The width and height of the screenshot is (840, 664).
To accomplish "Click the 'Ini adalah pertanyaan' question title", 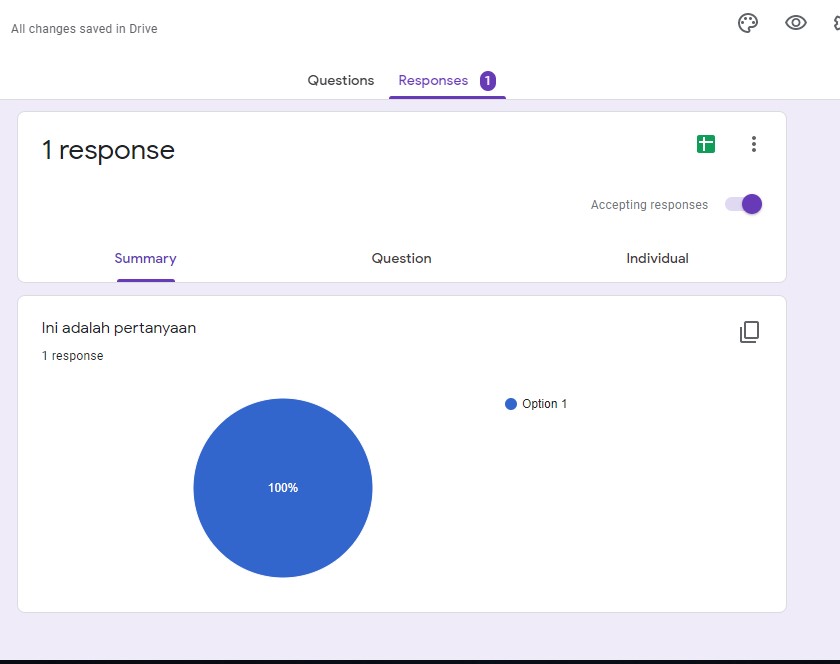I will pyautogui.click(x=119, y=328).
